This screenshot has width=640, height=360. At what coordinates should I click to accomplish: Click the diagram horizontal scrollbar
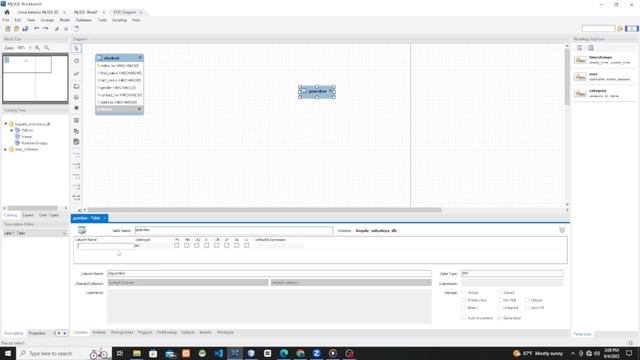(264, 210)
